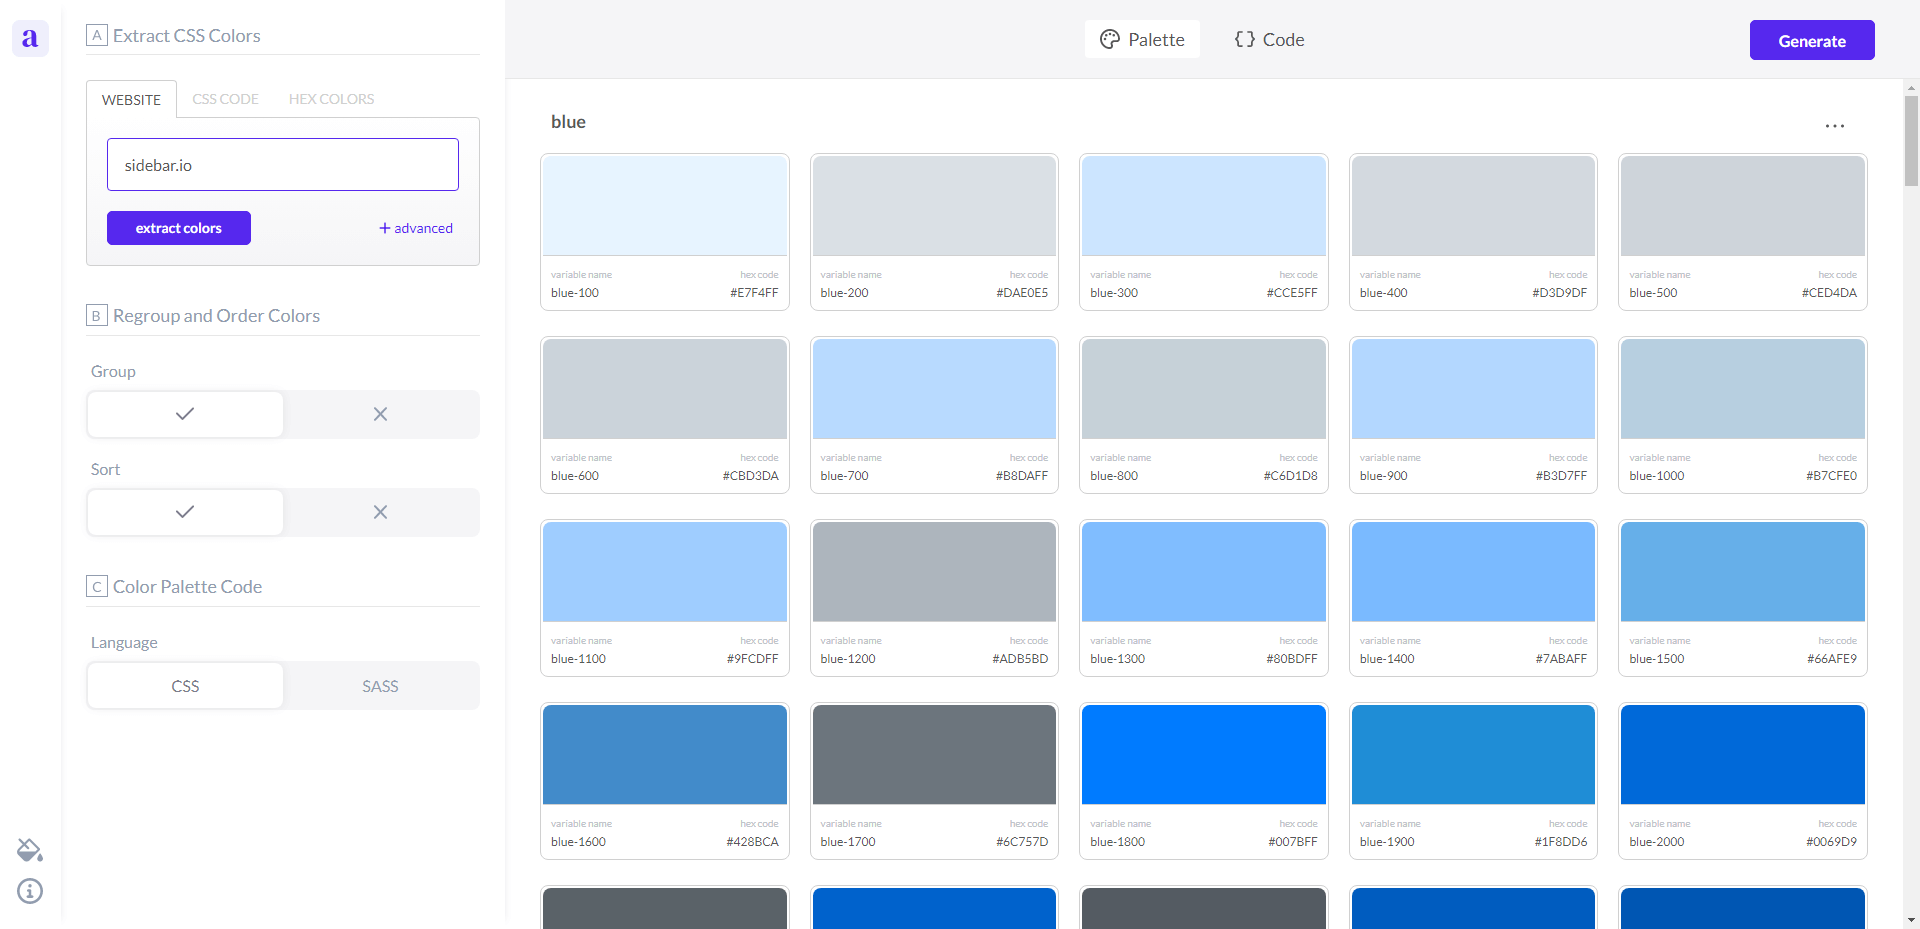Select the blue-200 color swatch
Screen dimensions: 1920x929
(934, 206)
